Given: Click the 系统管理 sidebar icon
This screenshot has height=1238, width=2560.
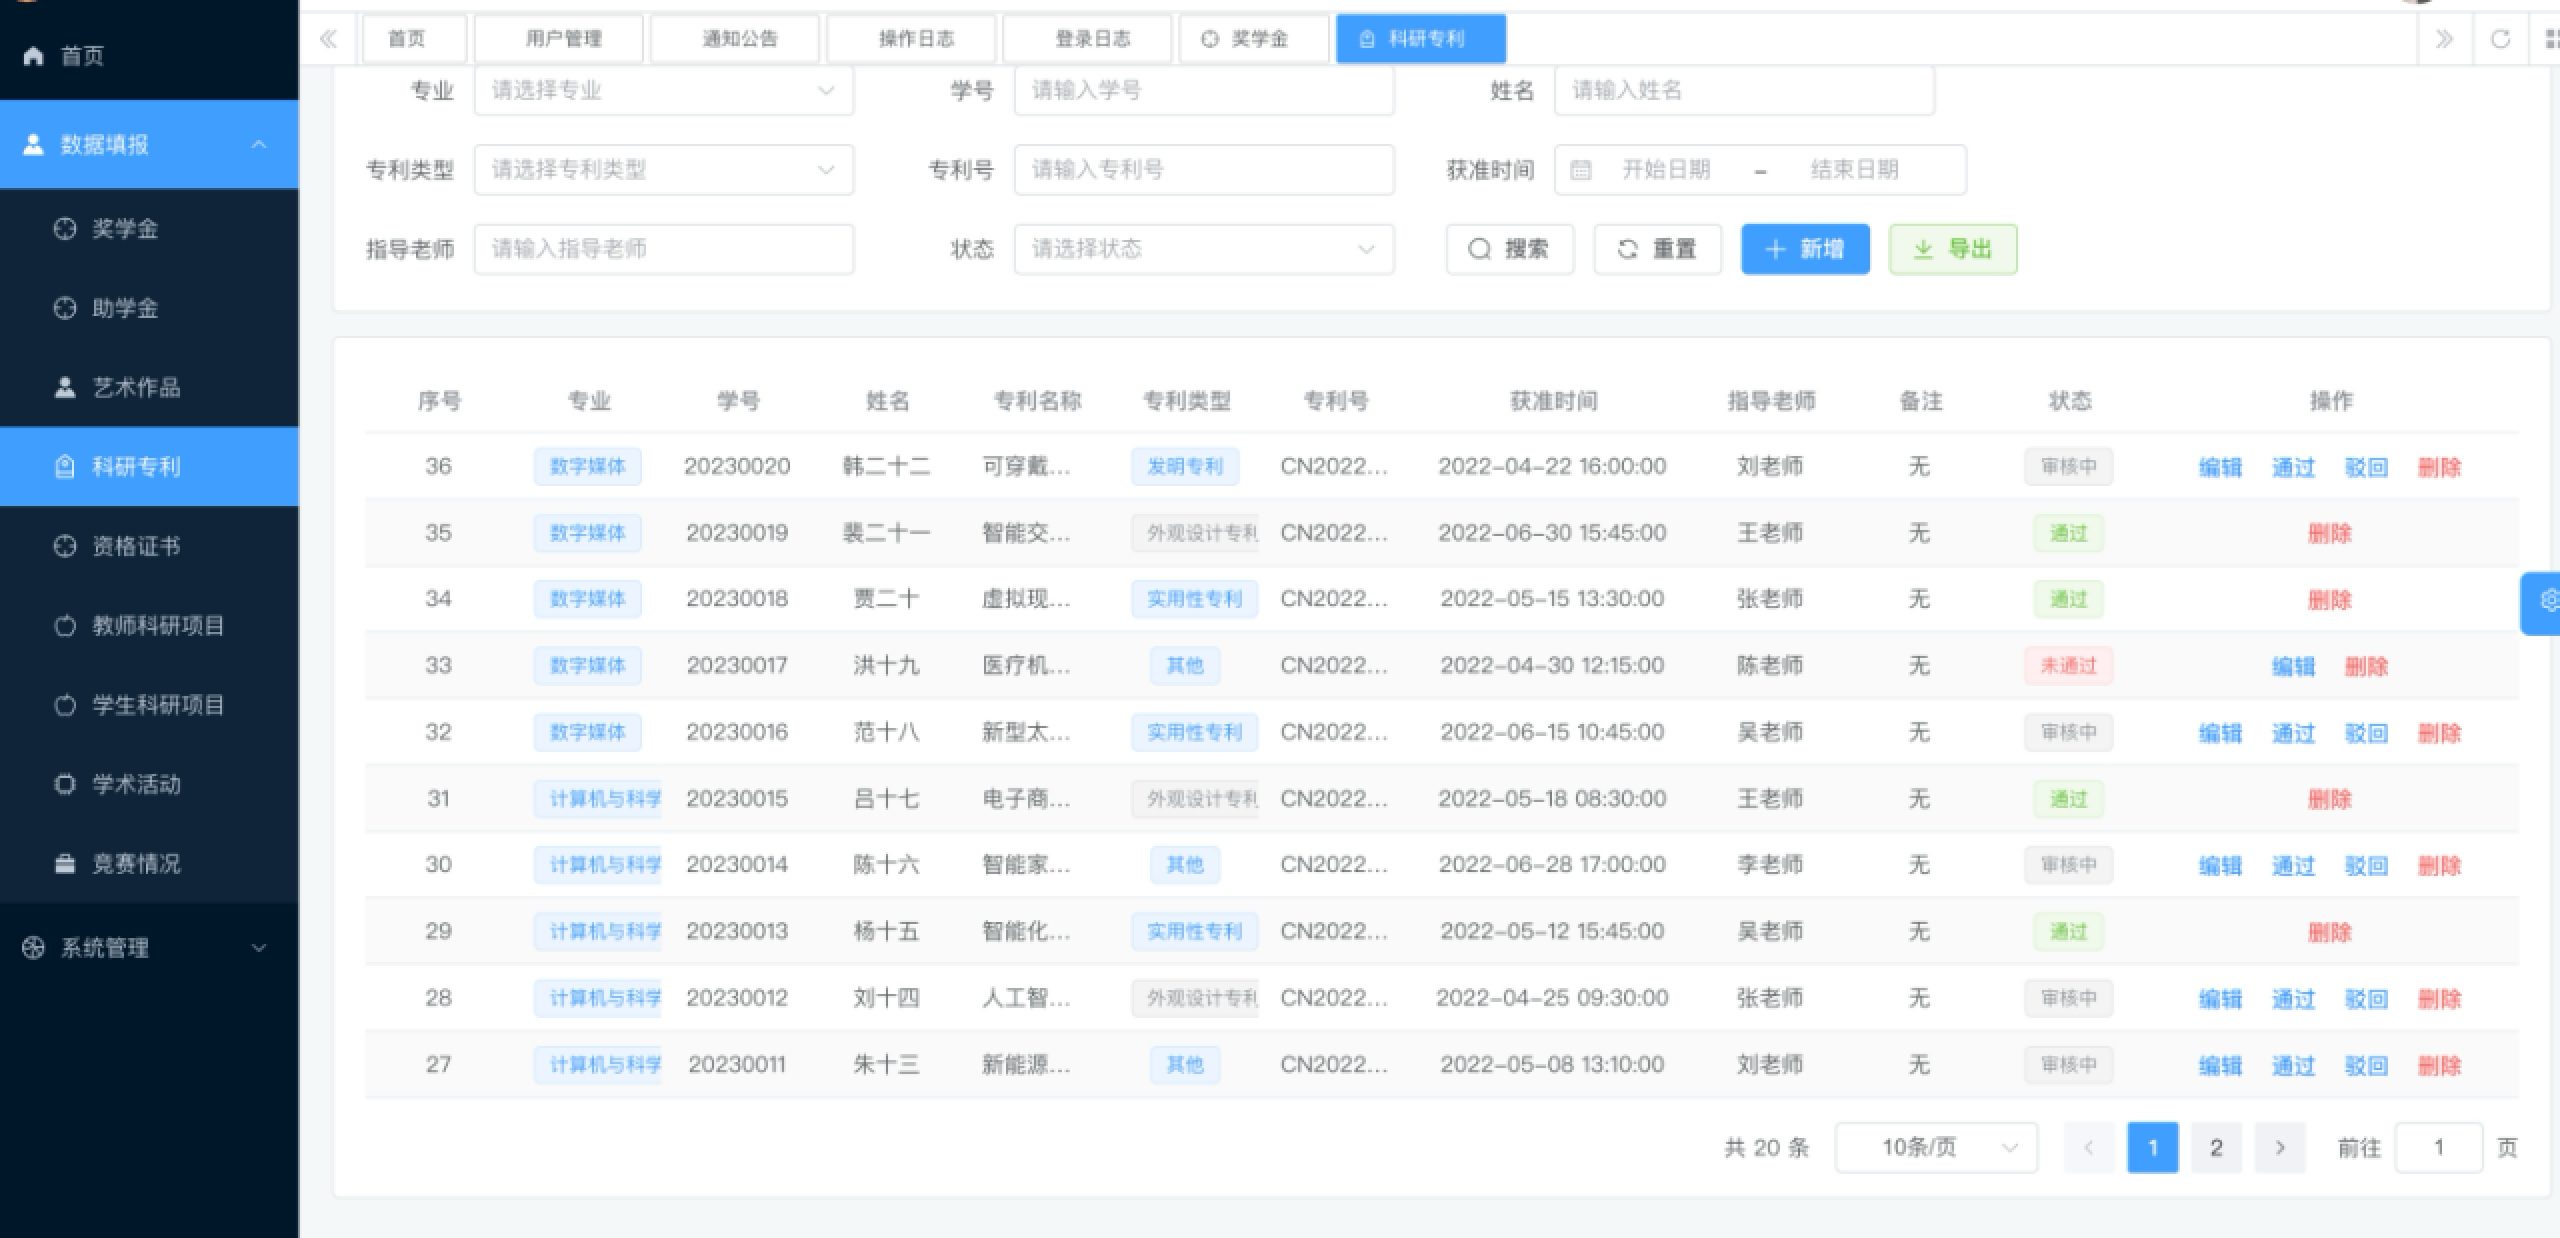Looking at the screenshot, I should [x=33, y=948].
